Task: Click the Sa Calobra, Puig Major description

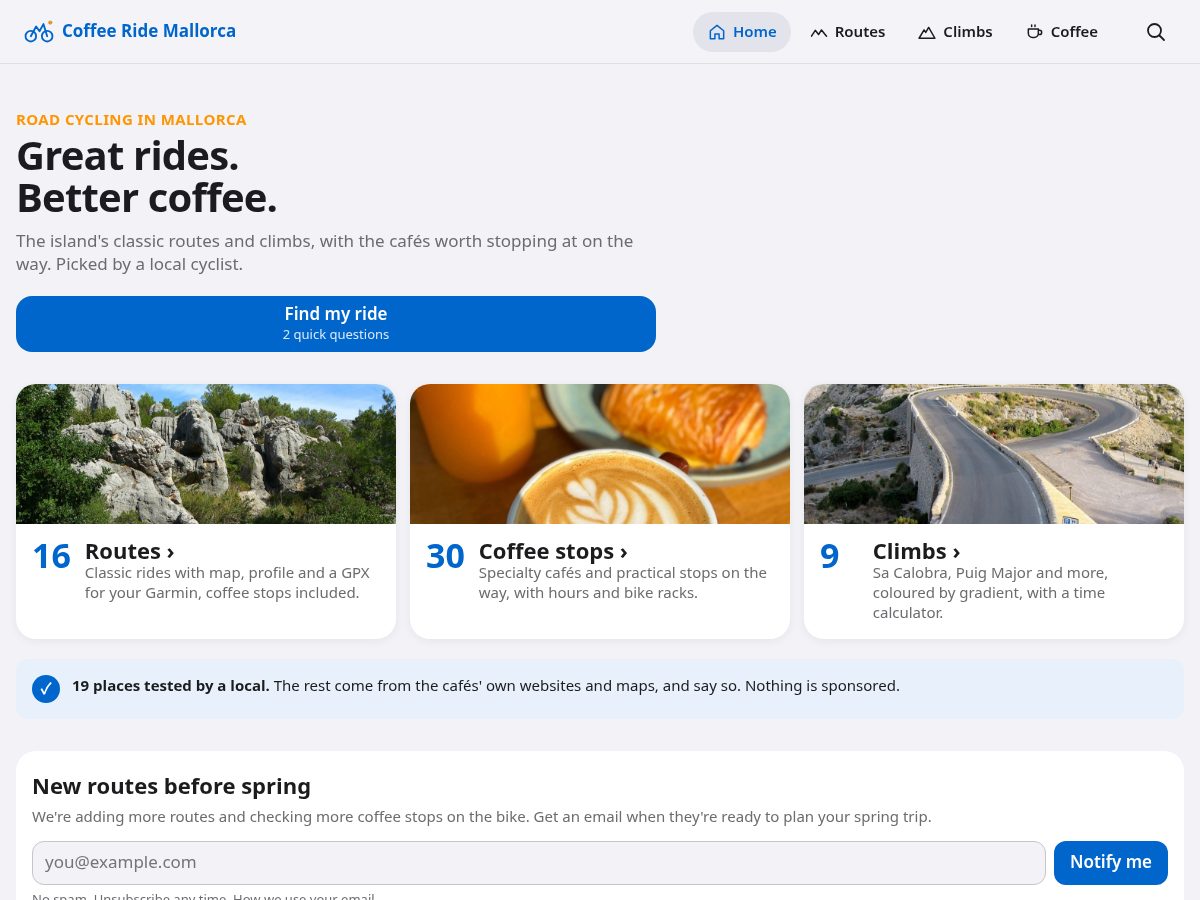Action: point(990,593)
